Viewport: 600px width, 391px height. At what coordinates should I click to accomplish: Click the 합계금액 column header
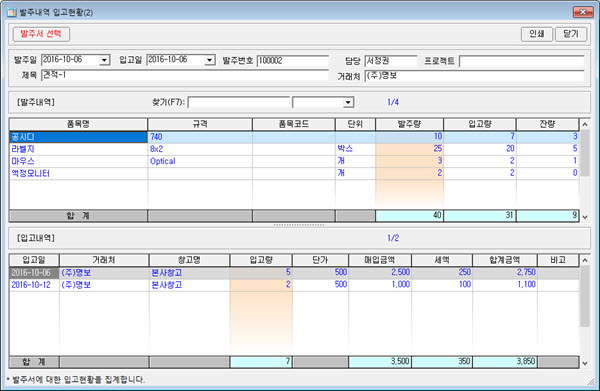tap(505, 260)
